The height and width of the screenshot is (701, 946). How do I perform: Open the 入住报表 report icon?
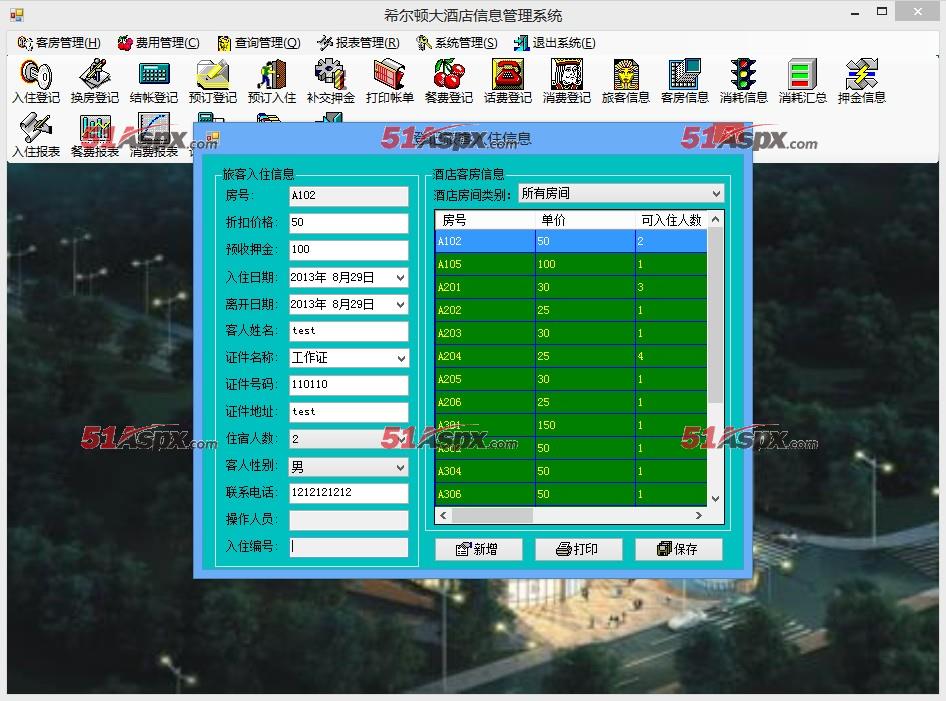36,135
